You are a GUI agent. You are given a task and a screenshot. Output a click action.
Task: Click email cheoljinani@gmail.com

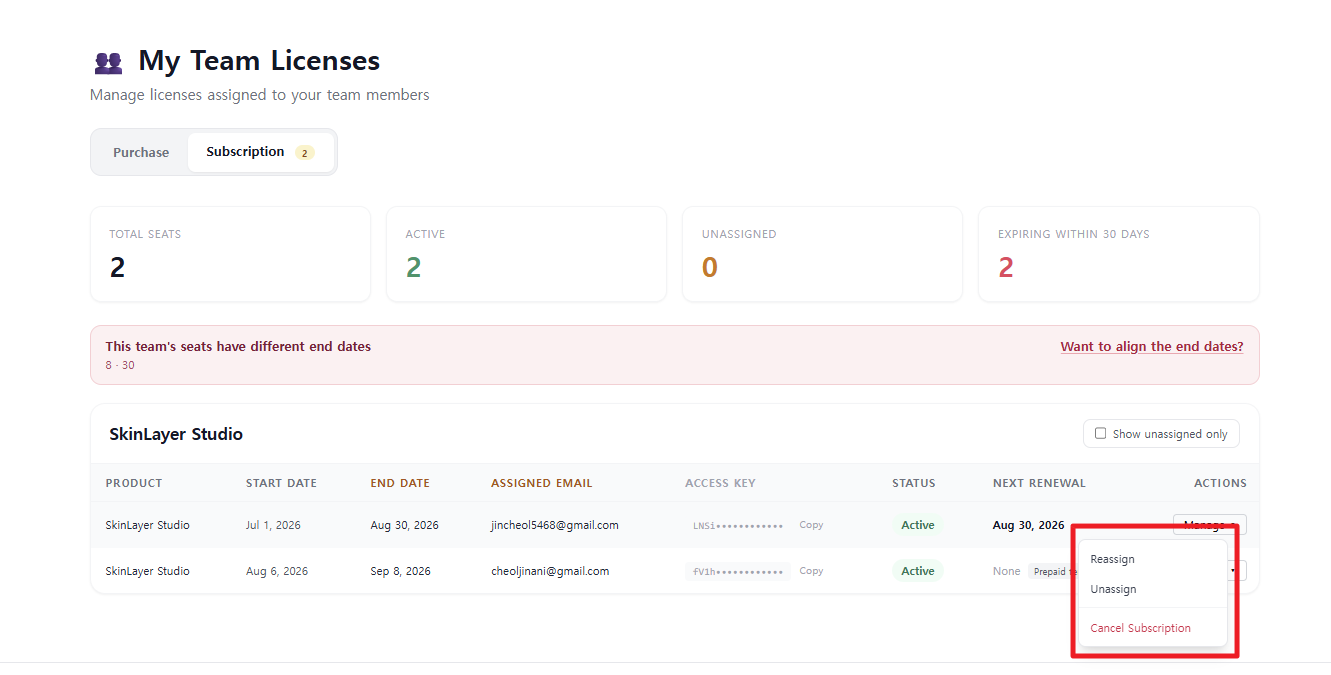tap(550, 571)
